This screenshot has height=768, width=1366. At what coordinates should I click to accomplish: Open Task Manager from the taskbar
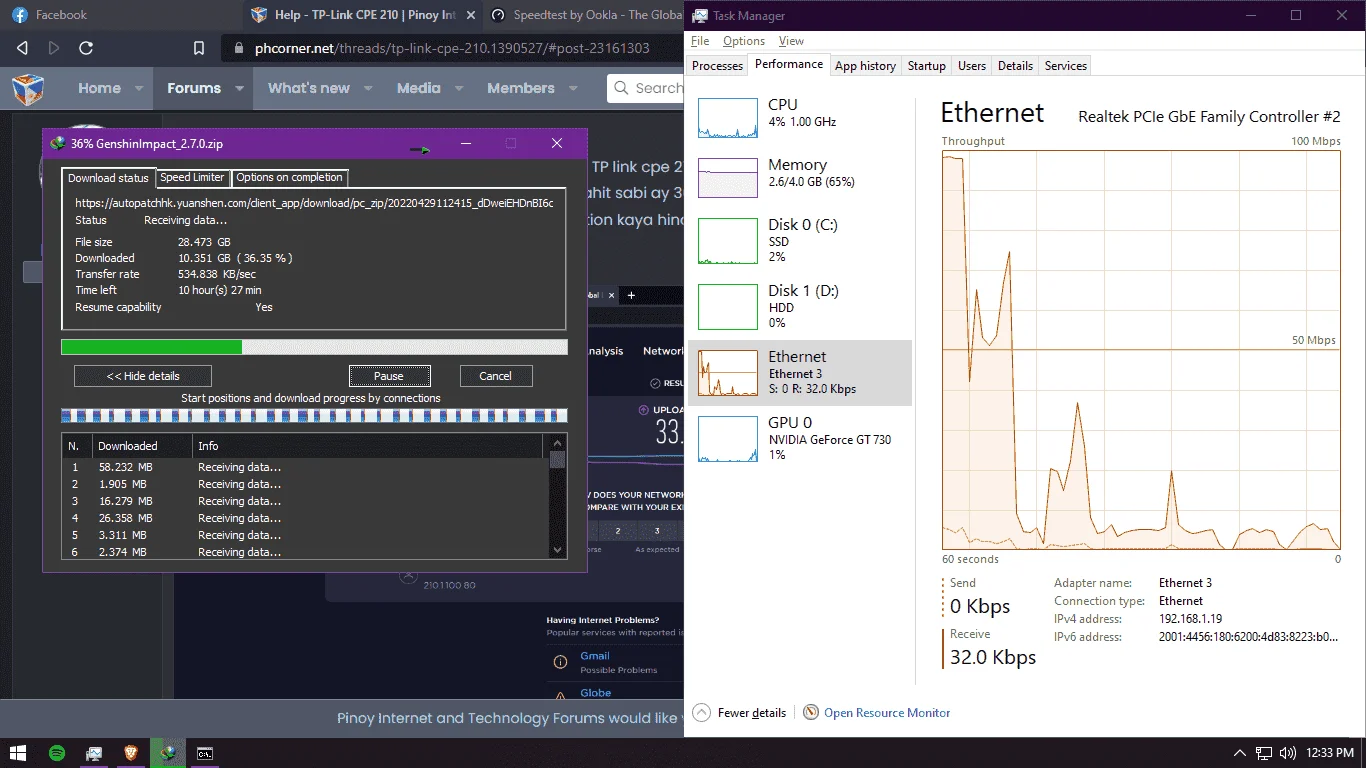(94, 753)
